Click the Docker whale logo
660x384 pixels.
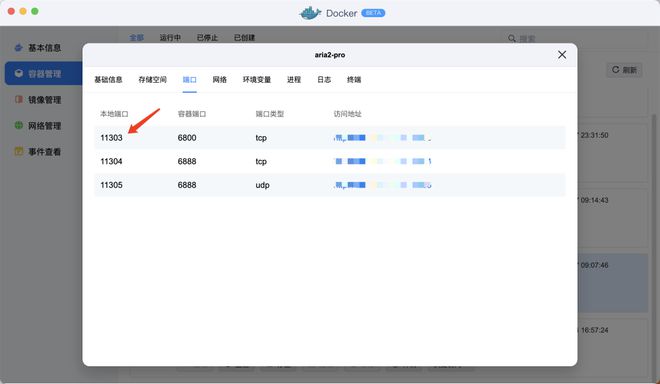(x=310, y=13)
